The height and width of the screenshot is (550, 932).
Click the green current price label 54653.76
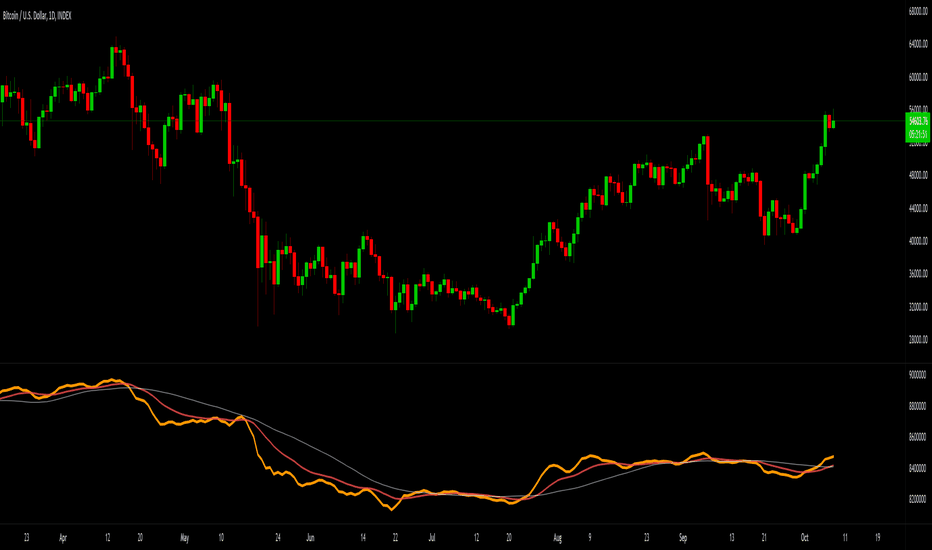coord(918,121)
